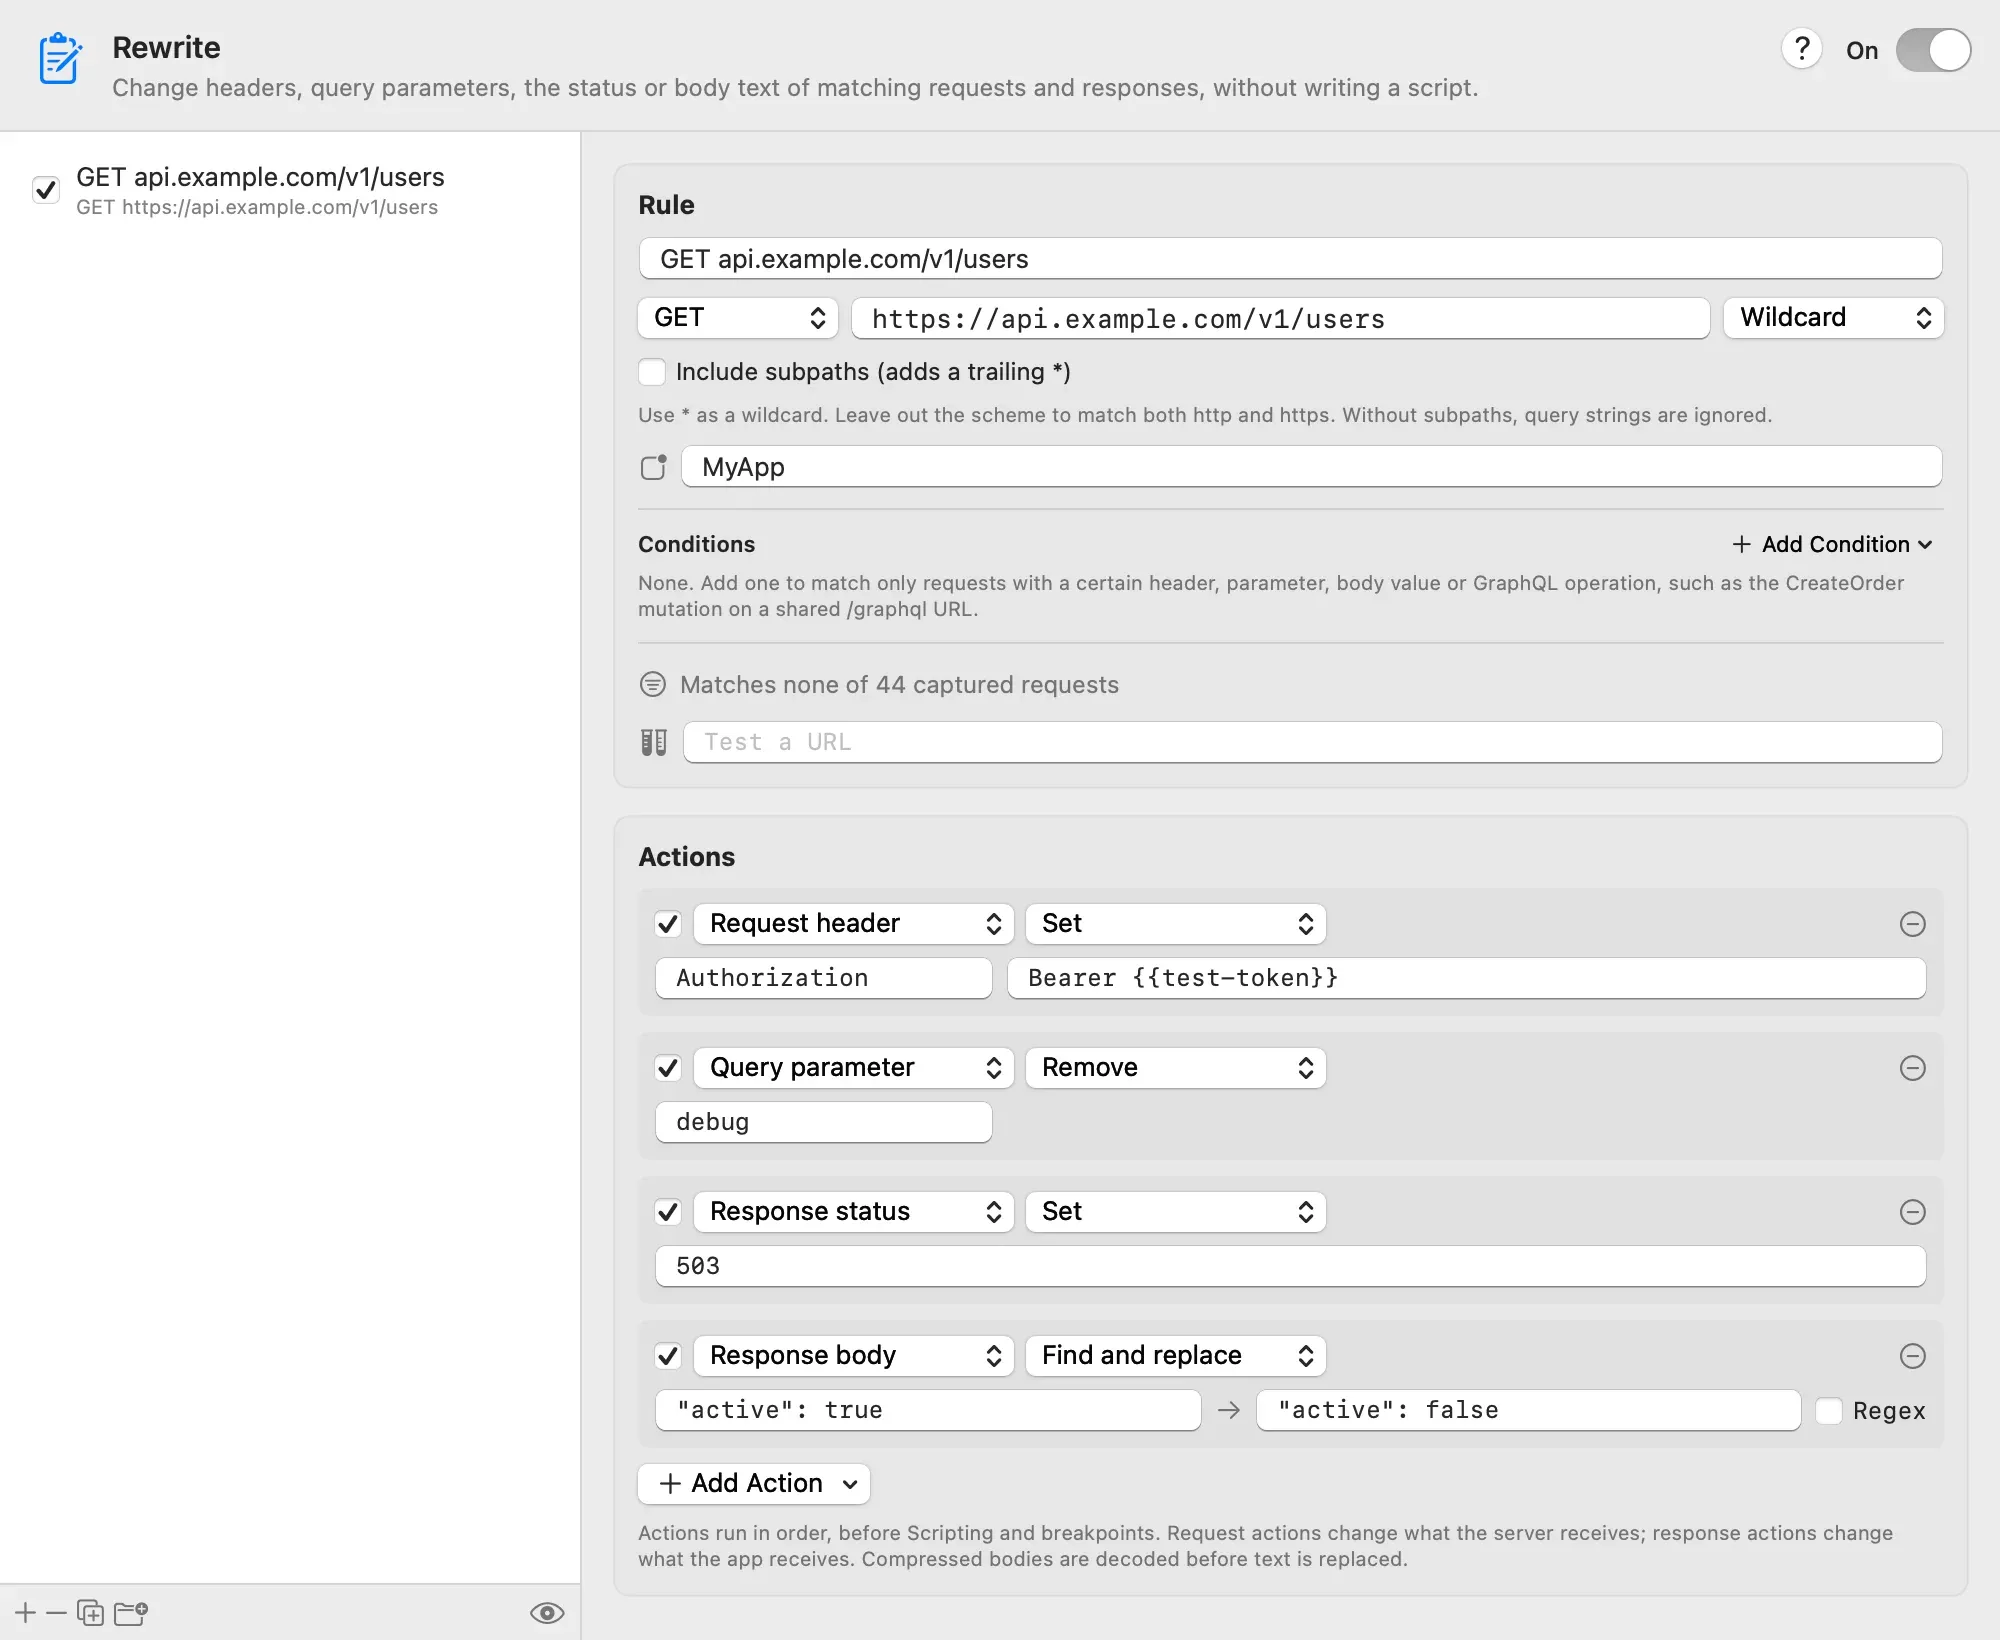Click the 503 status code field

[1290, 1266]
